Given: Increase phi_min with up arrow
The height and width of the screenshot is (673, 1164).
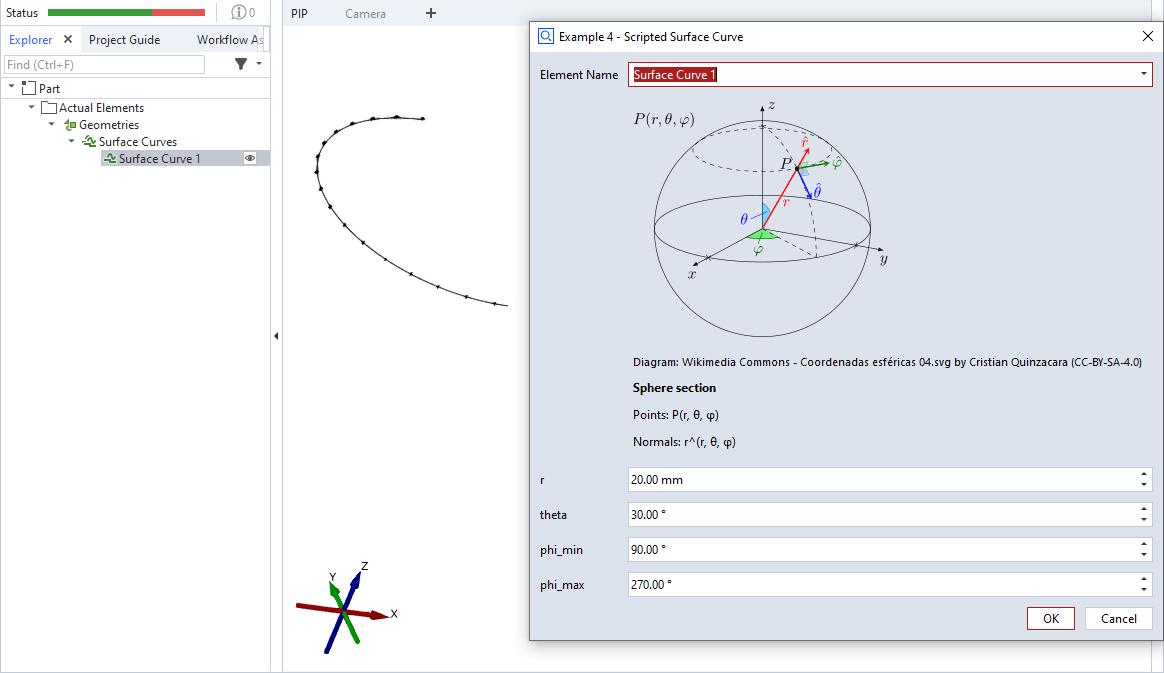Looking at the screenshot, I should click(x=1144, y=544).
